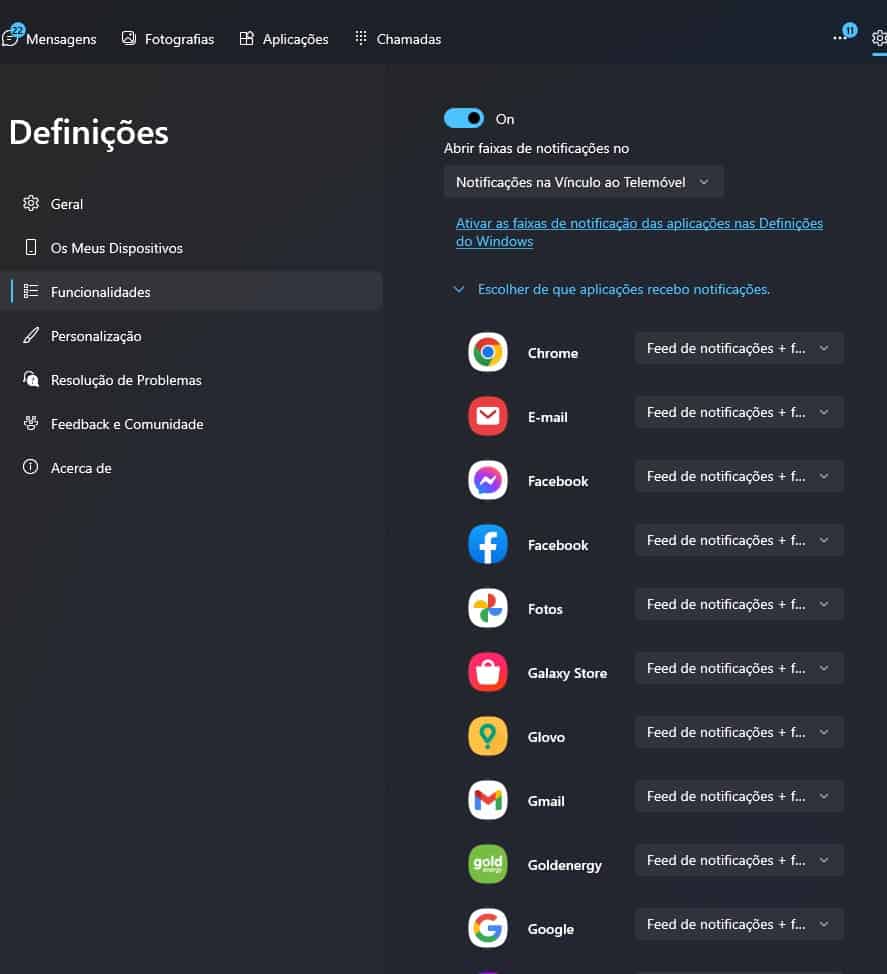Click the Acerca de info icon
Viewport: 887px width, 974px height.
point(30,467)
